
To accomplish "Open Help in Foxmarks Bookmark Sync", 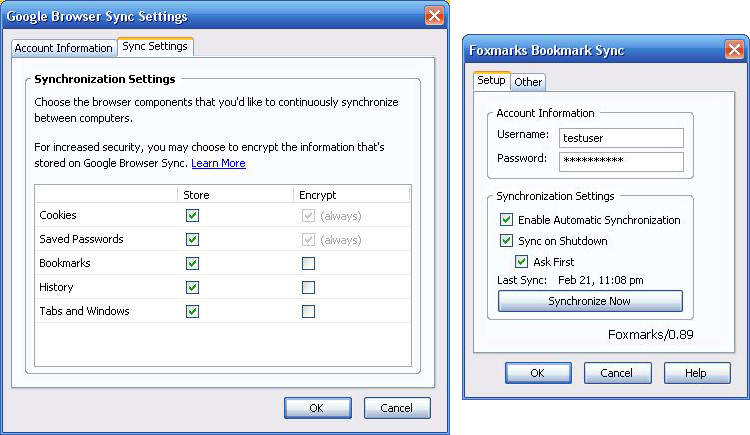I will click(x=697, y=373).
